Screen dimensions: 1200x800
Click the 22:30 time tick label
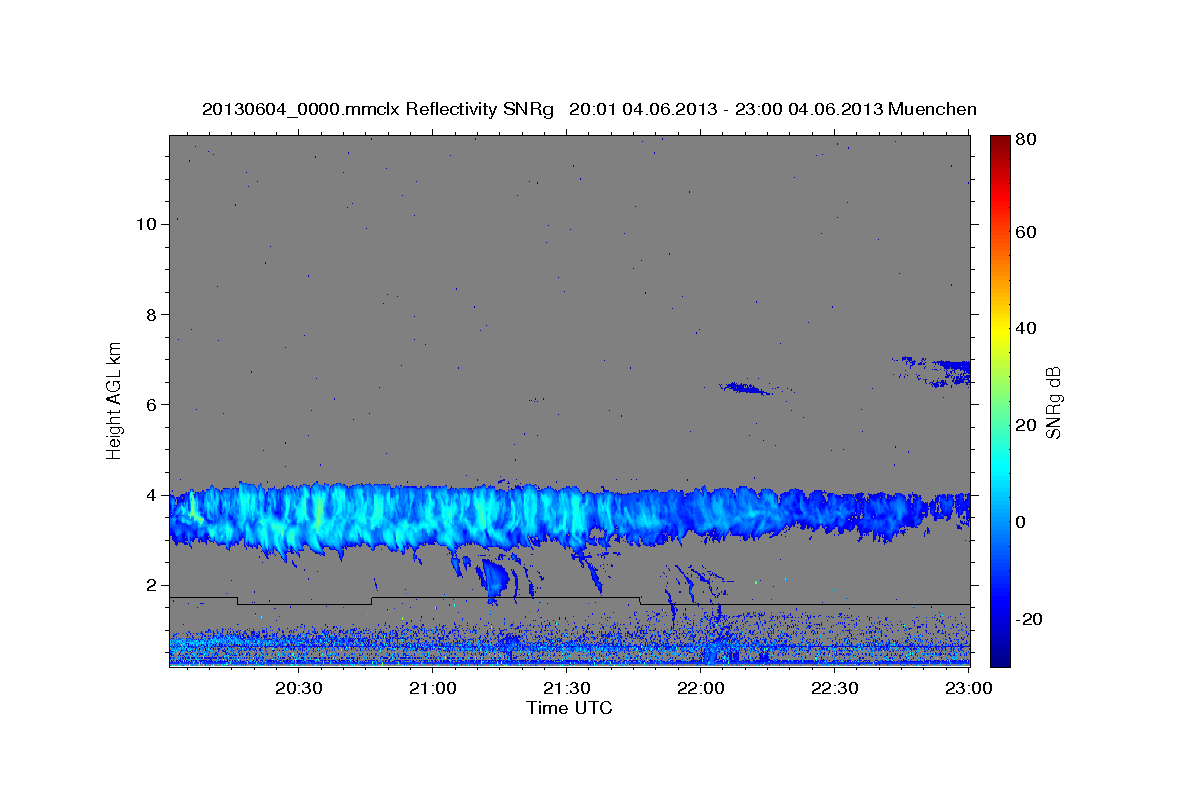tap(835, 689)
